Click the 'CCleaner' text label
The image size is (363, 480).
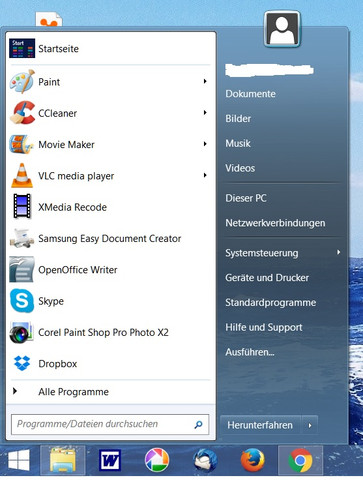57,113
